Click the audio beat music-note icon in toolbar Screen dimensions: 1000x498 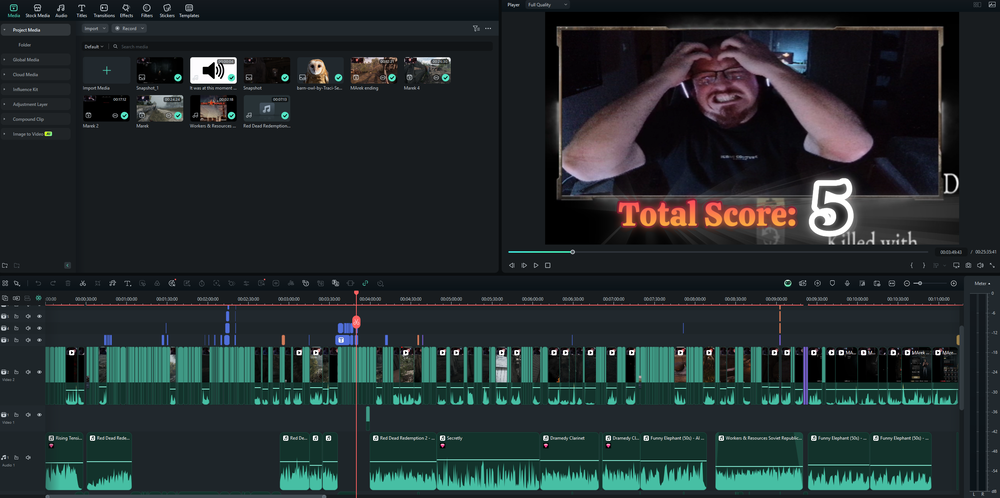pos(112,283)
